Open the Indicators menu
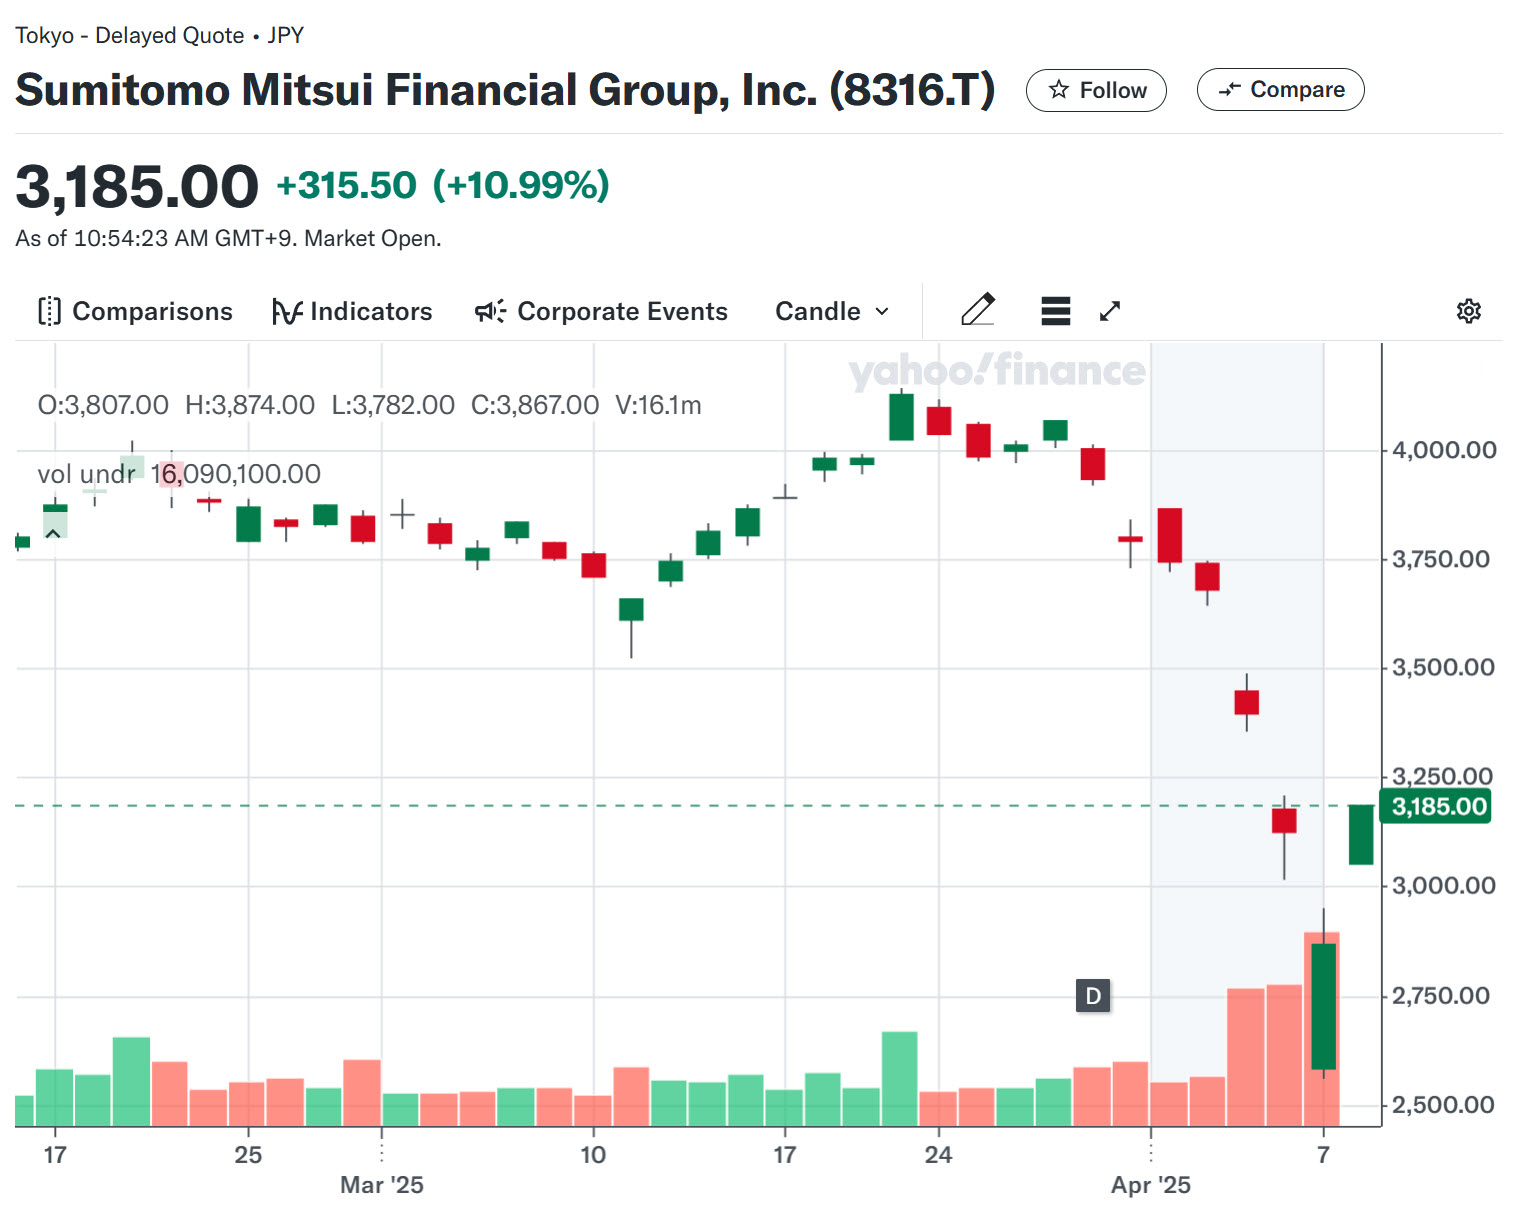 (352, 311)
